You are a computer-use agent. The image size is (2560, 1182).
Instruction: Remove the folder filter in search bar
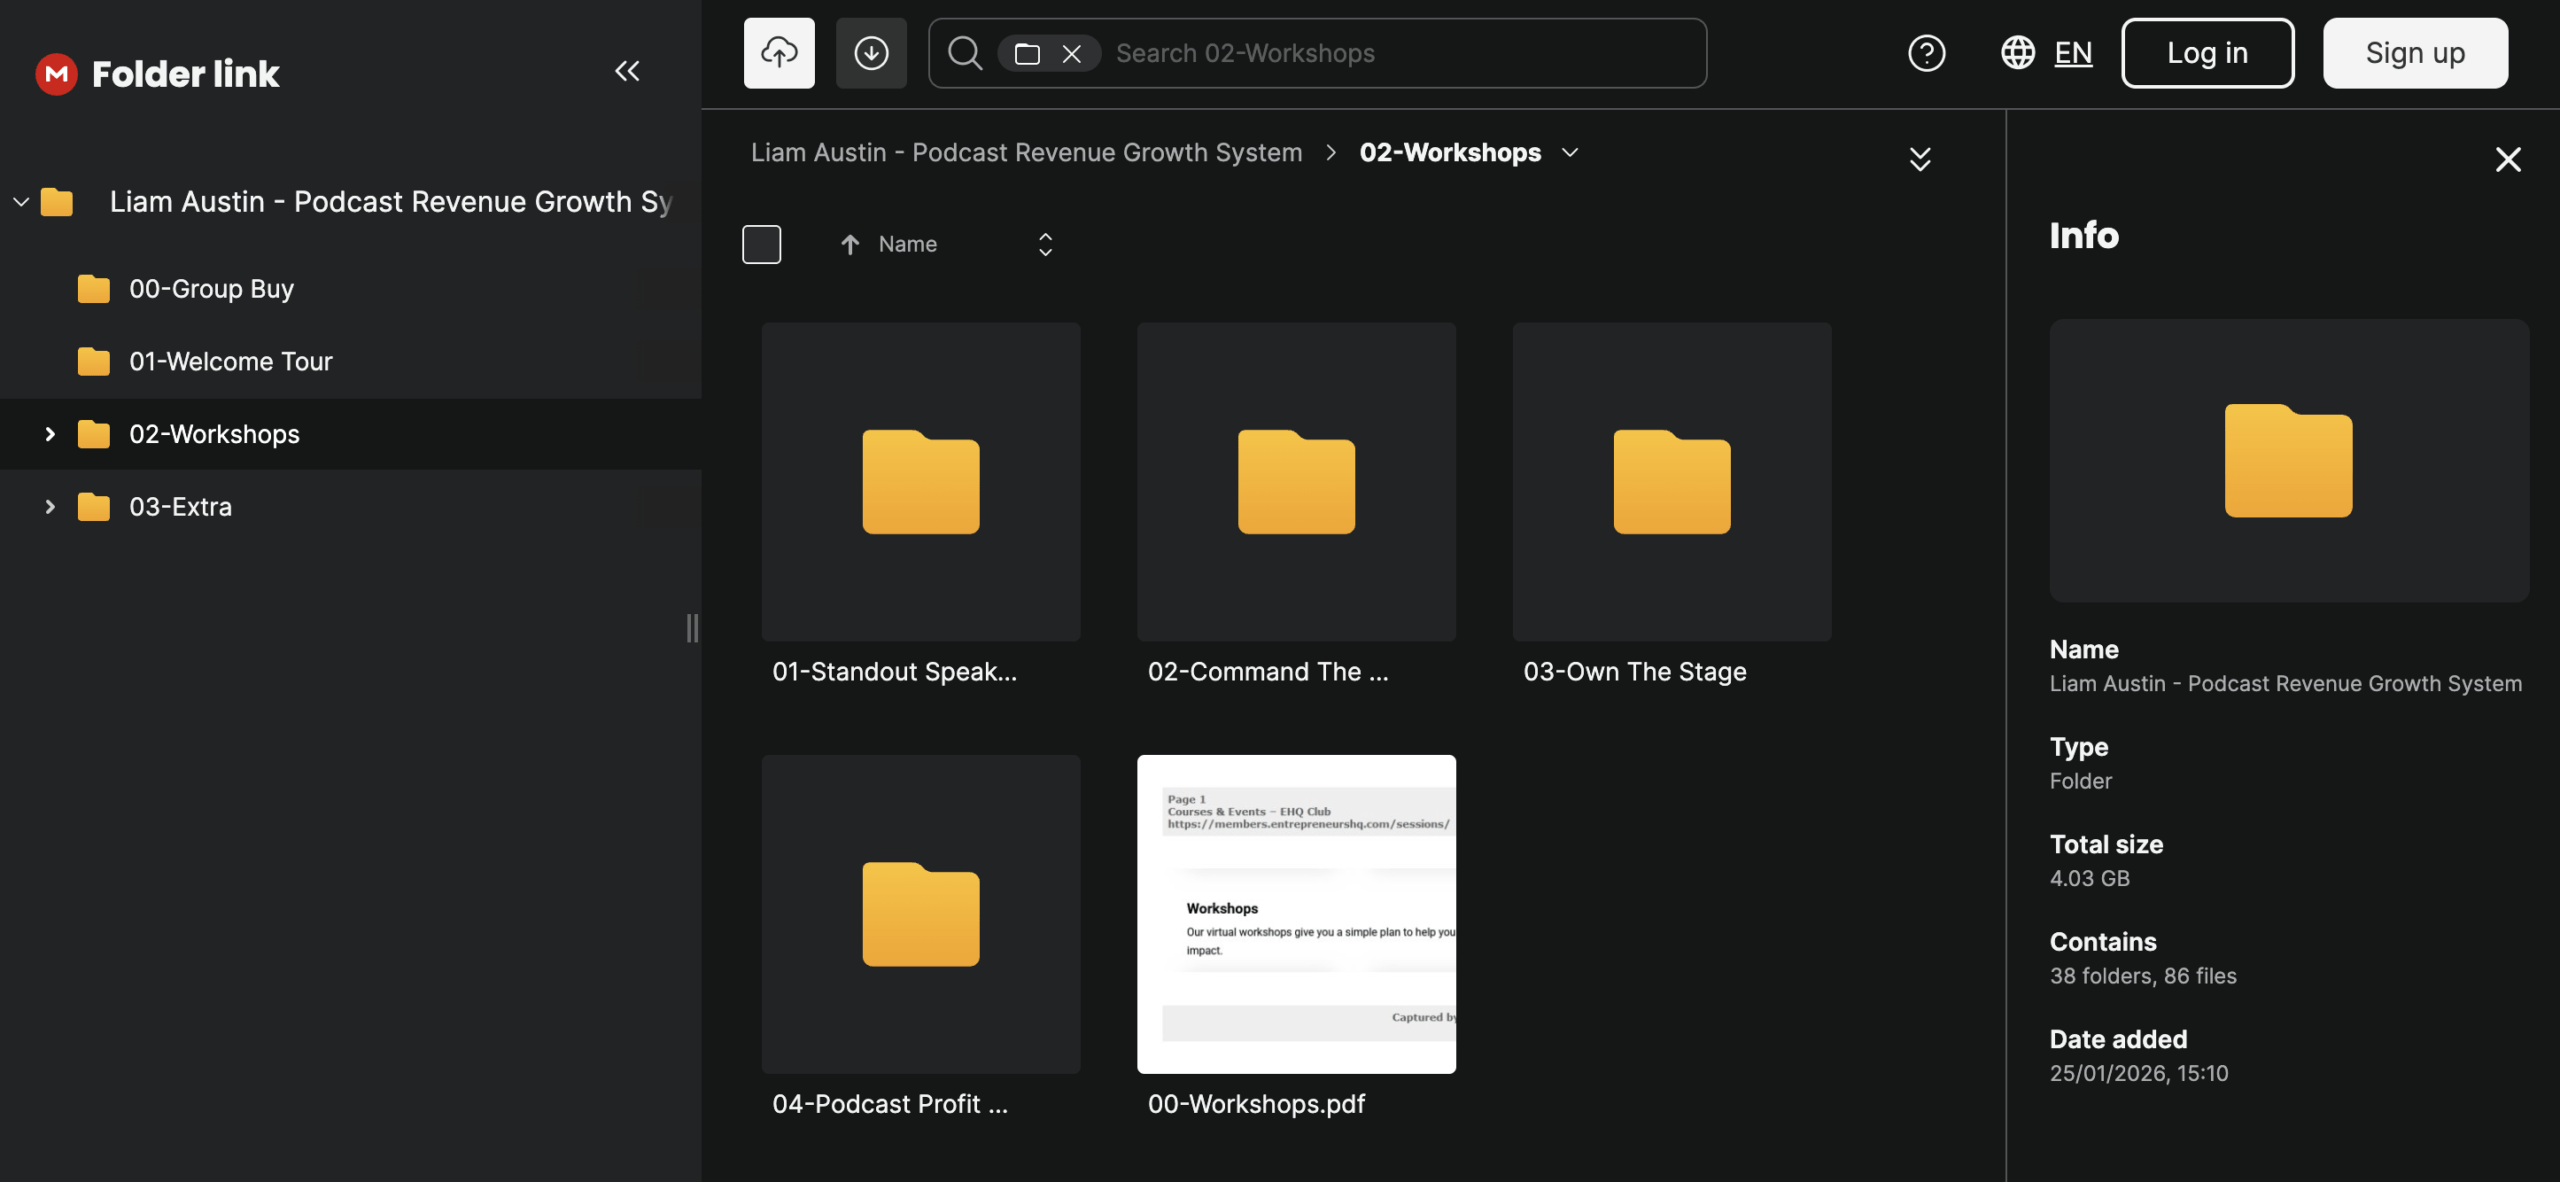[x=1071, y=53]
